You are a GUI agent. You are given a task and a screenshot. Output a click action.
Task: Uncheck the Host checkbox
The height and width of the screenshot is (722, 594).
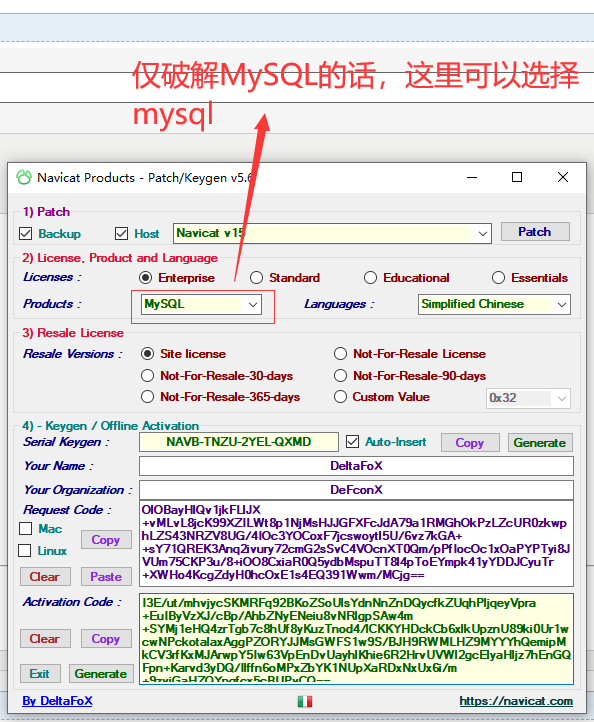pos(122,234)
